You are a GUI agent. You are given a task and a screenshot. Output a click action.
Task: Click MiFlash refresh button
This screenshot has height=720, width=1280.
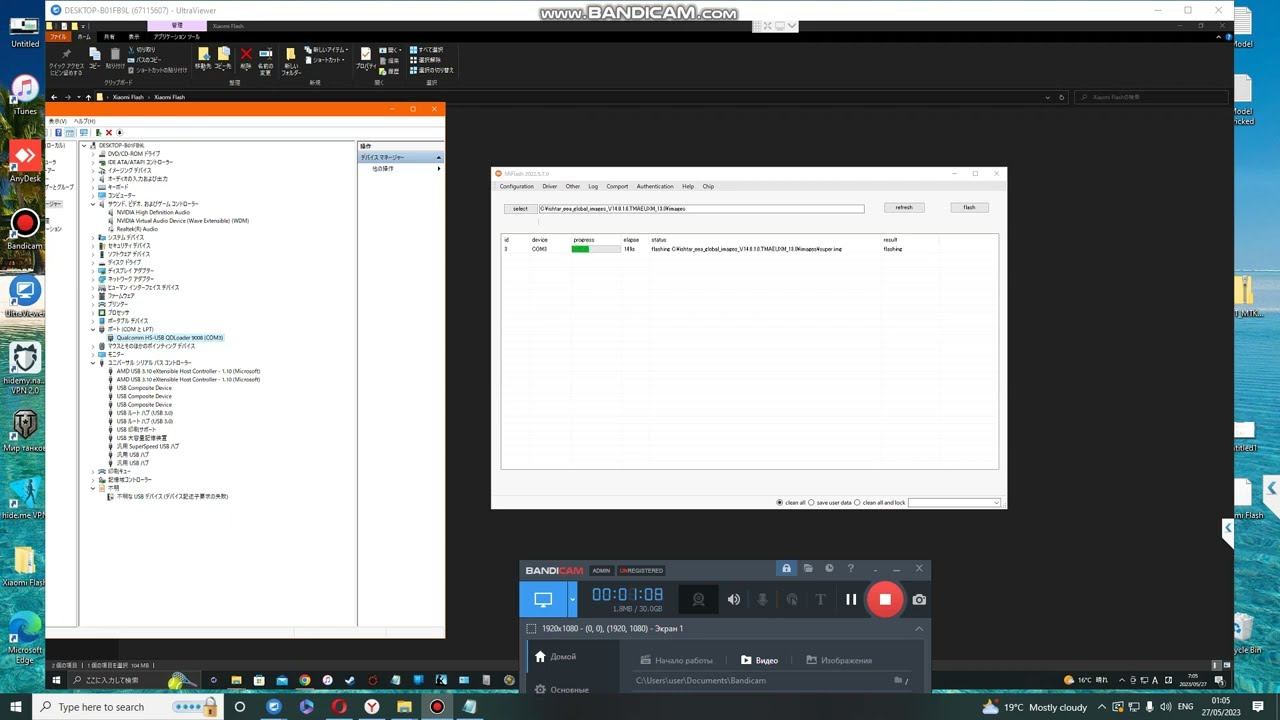click(x=904, y=208)
